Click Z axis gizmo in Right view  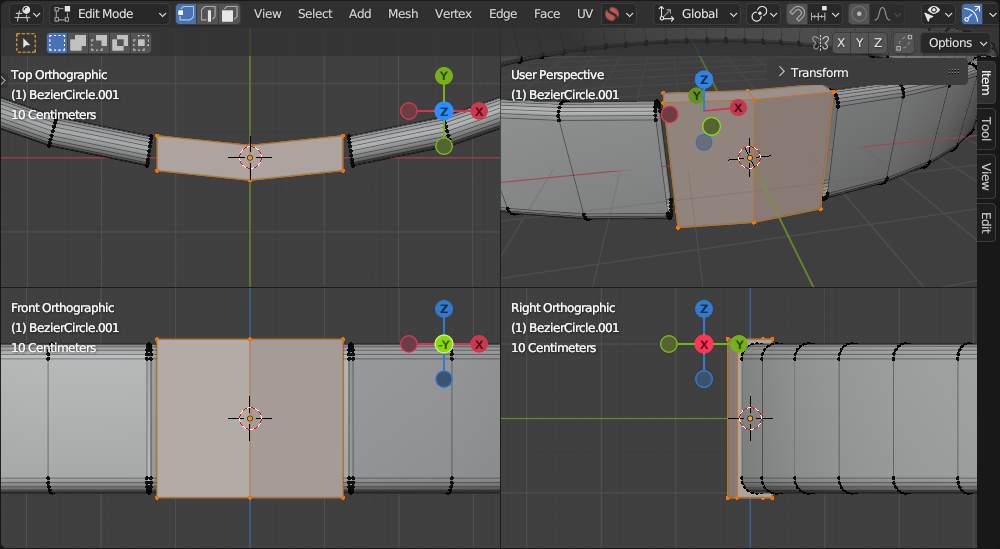(x=703, y=309)
